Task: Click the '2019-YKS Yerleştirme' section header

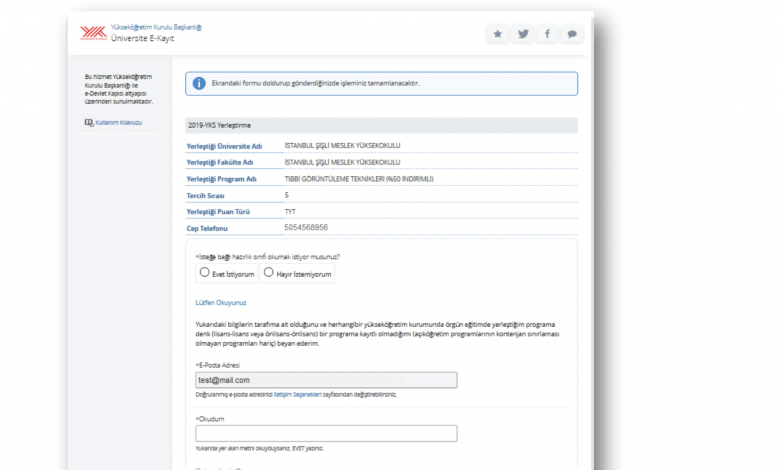Action: (x=382, y=125)
